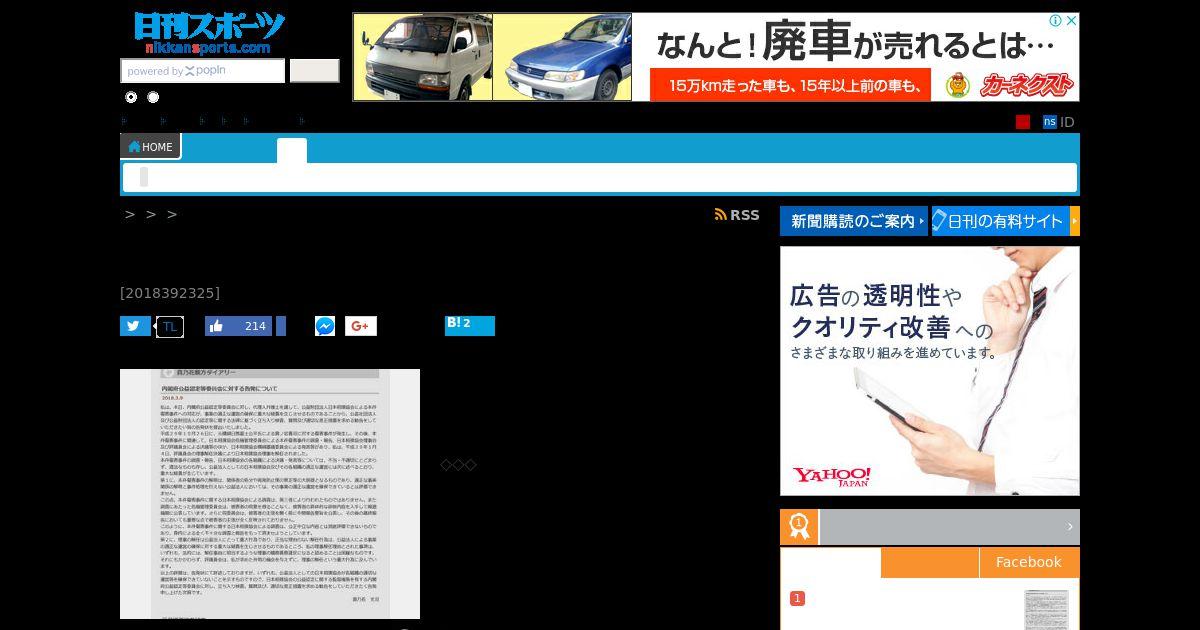Screen dimensions: 1200x630
Task: Click the white highlighted tab next to HOME
Action: (292, 150)
